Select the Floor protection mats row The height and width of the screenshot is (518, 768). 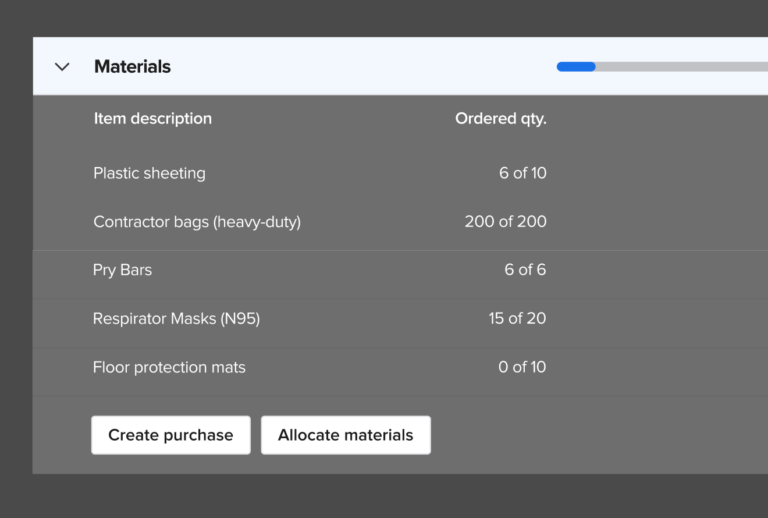coord(400,367)
